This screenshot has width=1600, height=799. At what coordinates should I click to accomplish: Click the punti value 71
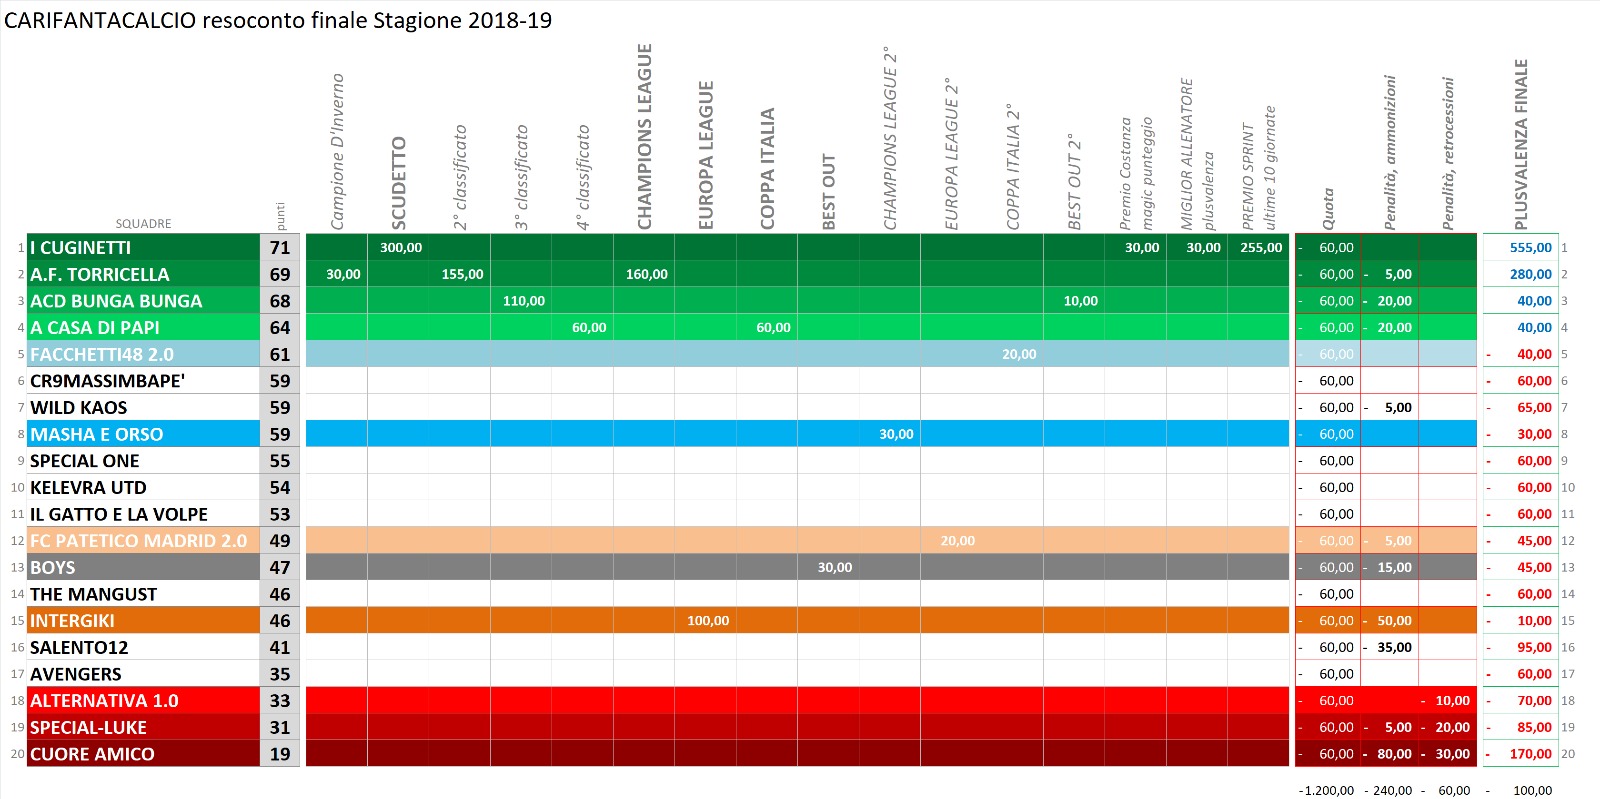click(x=280, y=247)
